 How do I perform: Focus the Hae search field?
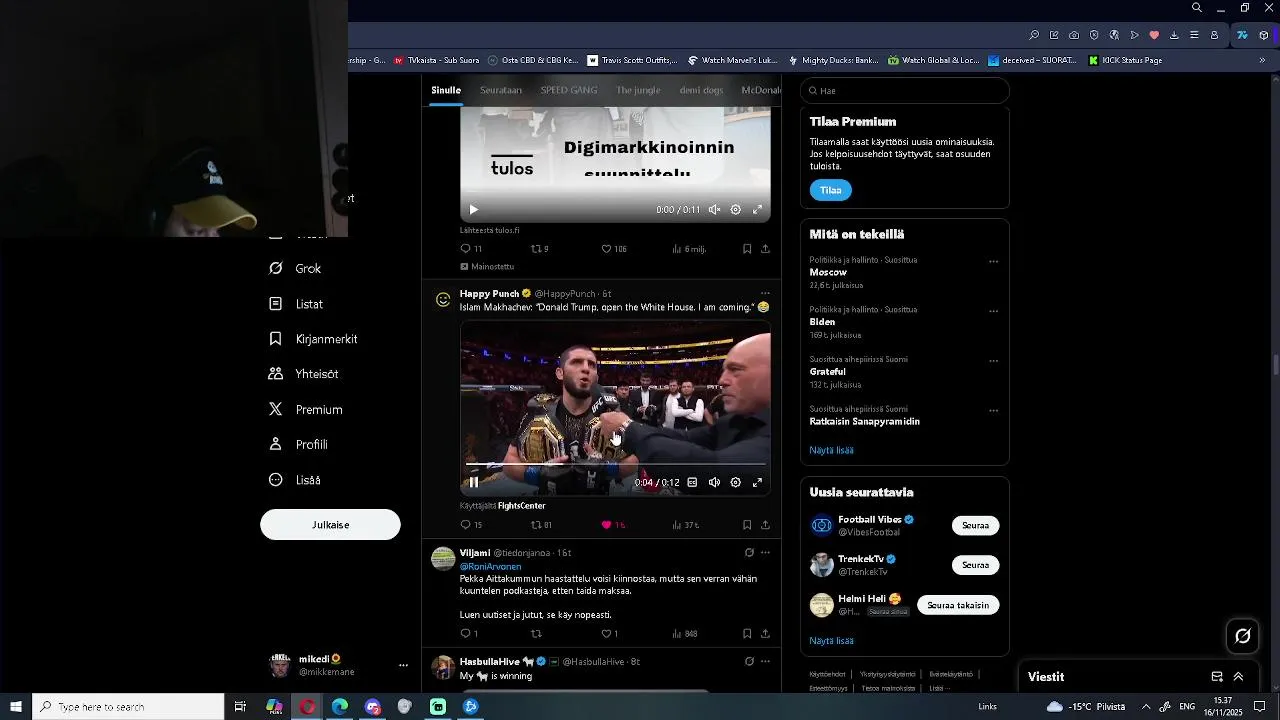click(905, 90)
